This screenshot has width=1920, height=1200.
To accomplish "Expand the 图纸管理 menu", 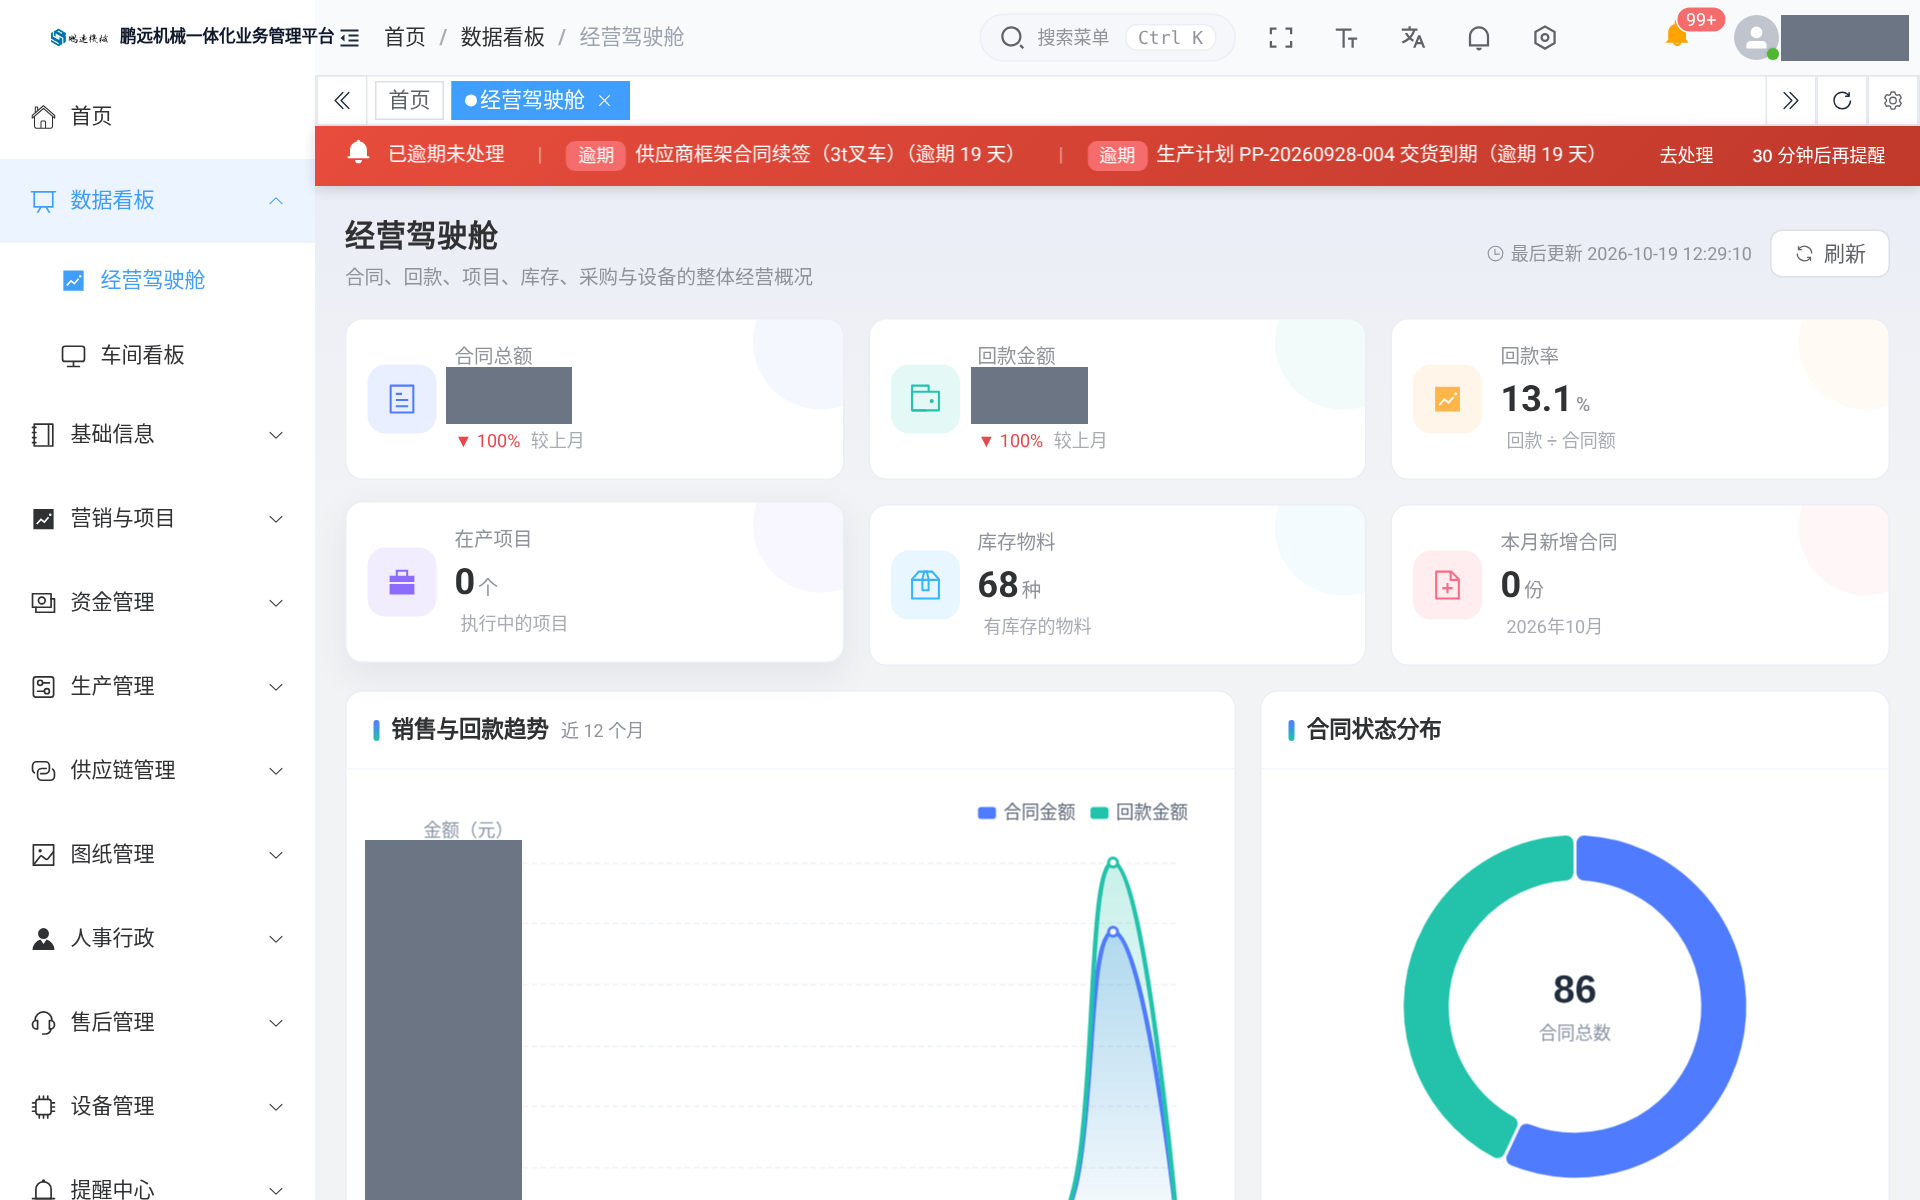I will click(x=157, y=854).
